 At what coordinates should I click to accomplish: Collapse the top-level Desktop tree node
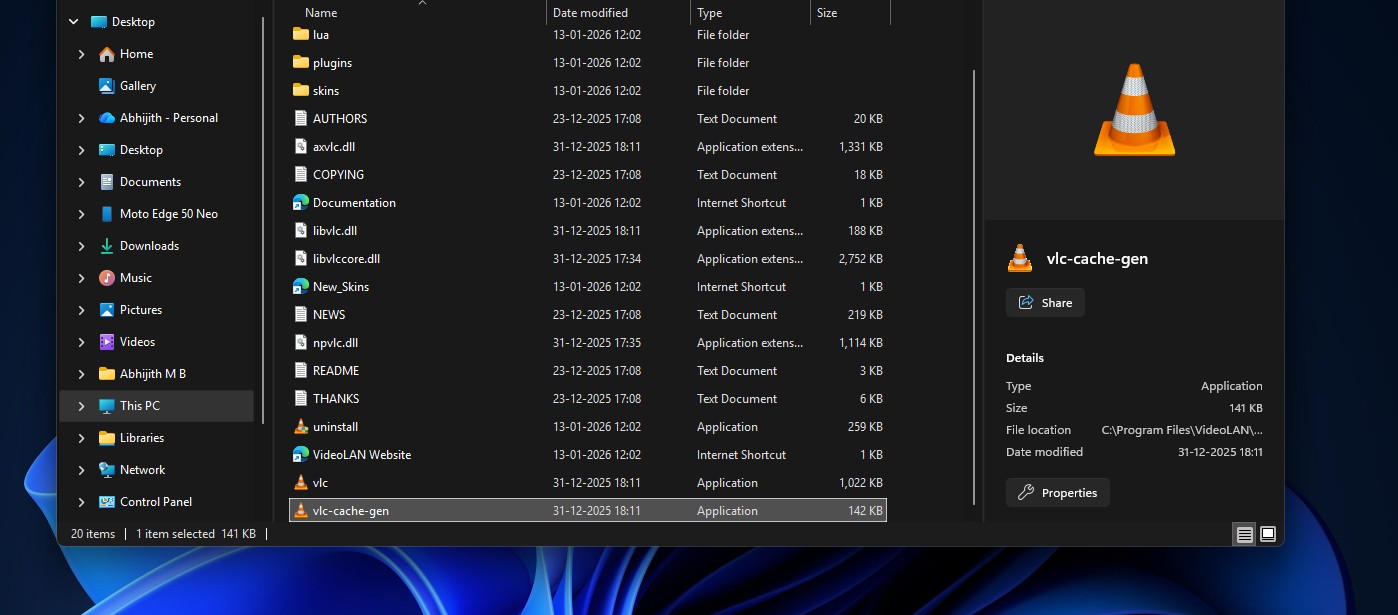73,22
